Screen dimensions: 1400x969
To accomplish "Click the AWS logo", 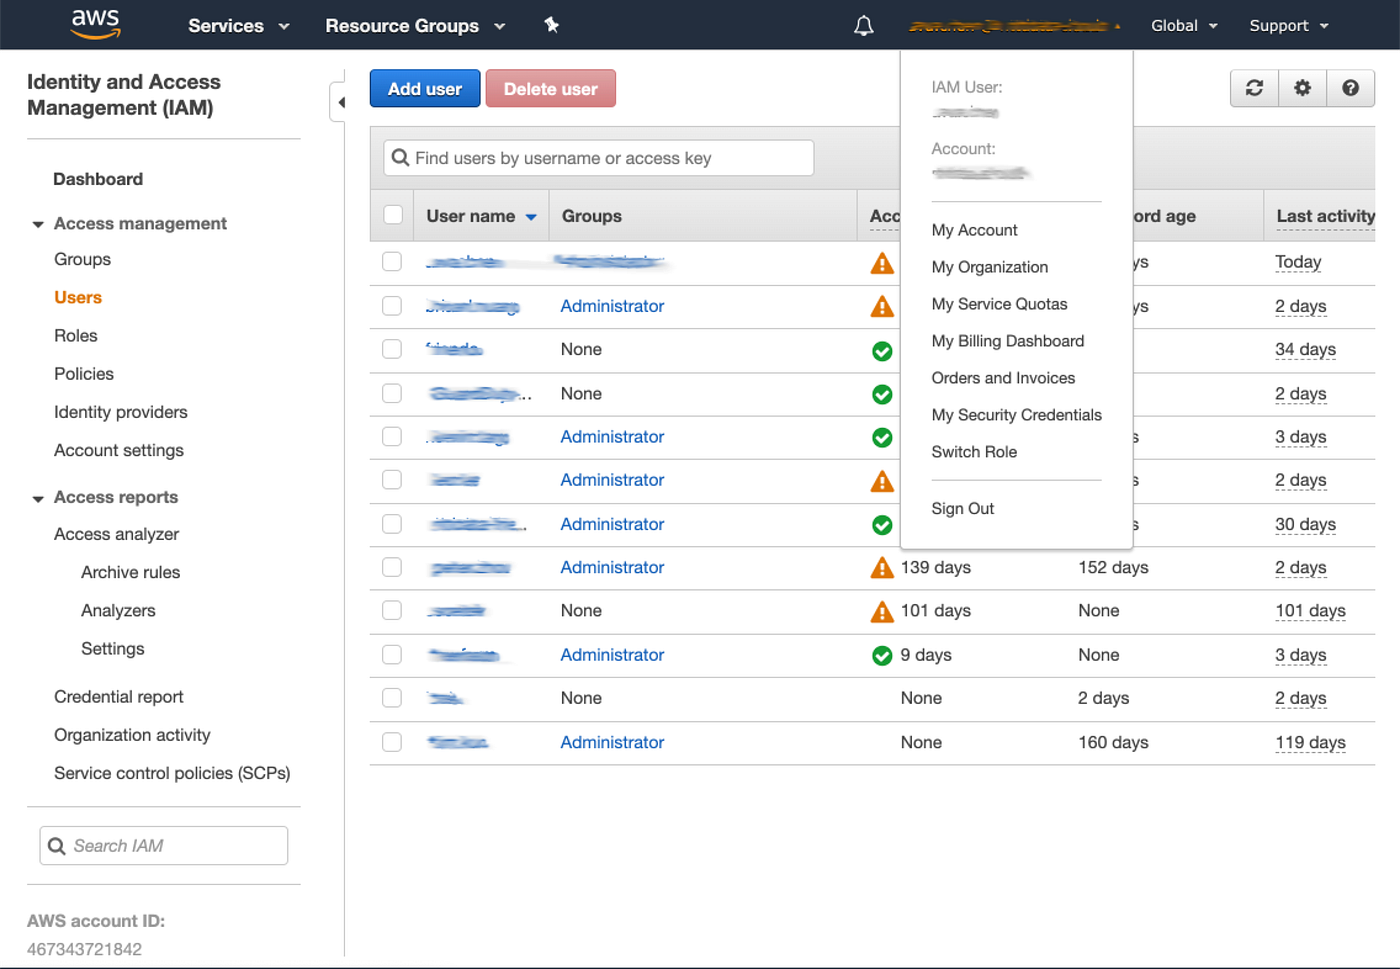I will click(95, 24).
